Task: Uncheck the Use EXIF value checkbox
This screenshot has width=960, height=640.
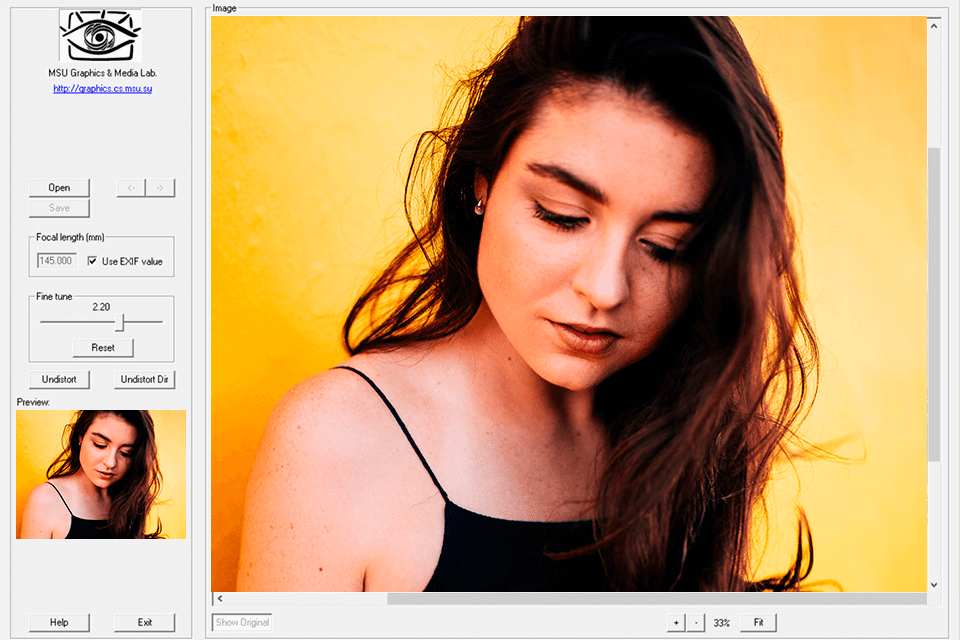Action: 91,260
